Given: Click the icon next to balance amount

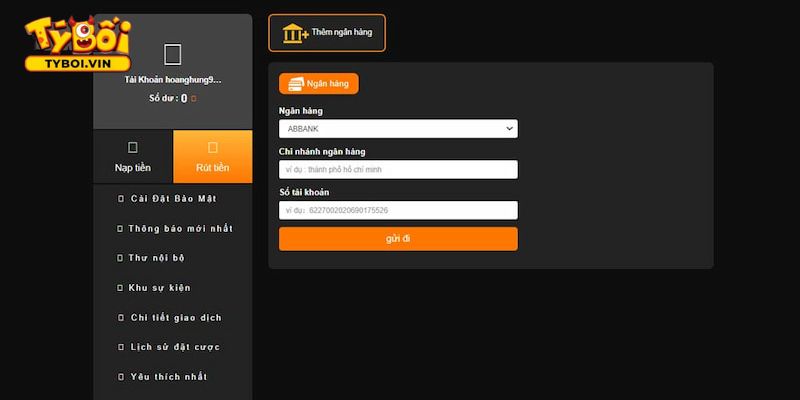Looking at the screenshot, I should click(x=194, y=99).
